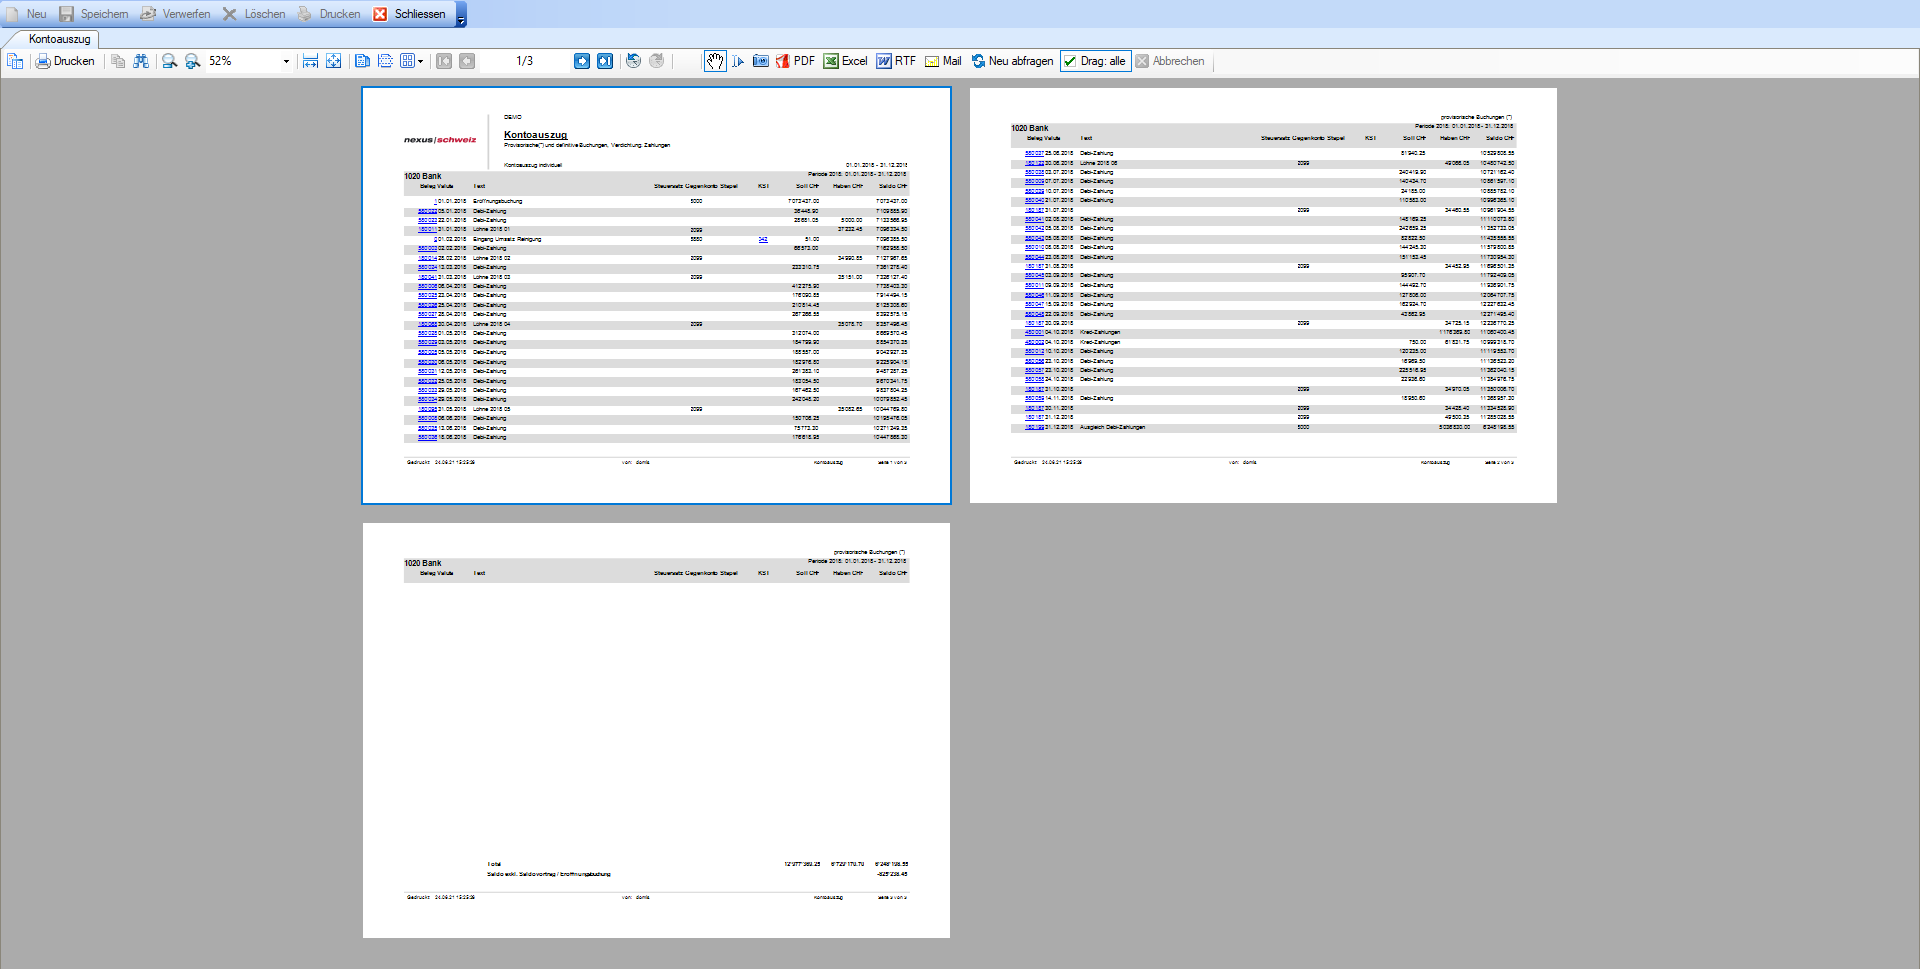1920x969 pixels.
Task: Click the navigate back history icon
Action: click(633, 61)
